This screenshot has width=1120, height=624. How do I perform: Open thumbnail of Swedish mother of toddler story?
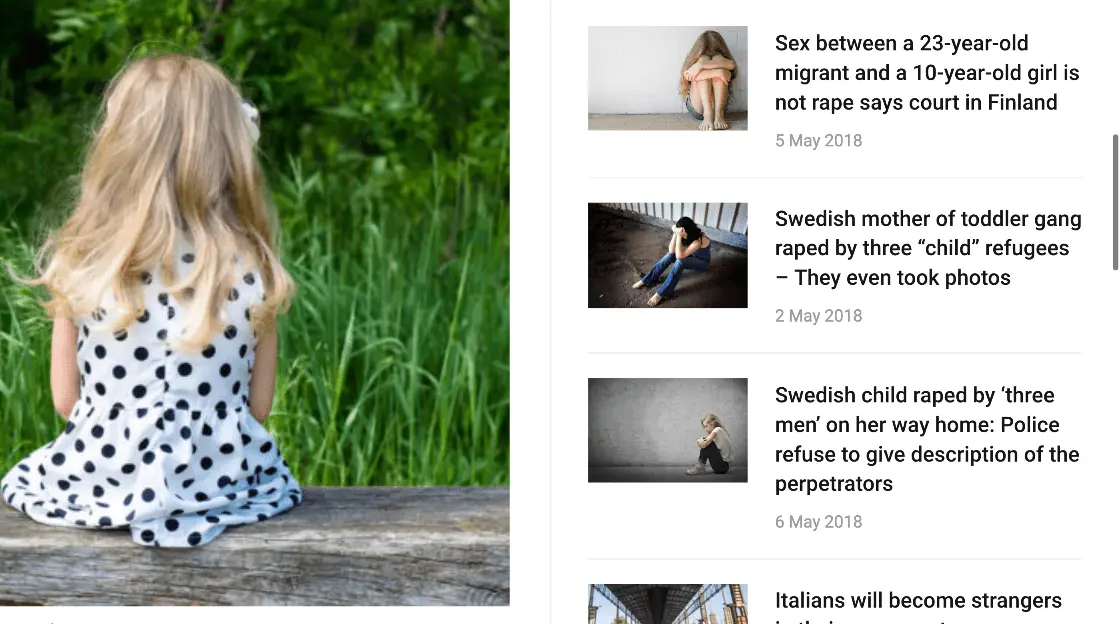click(x=667, y=255)
